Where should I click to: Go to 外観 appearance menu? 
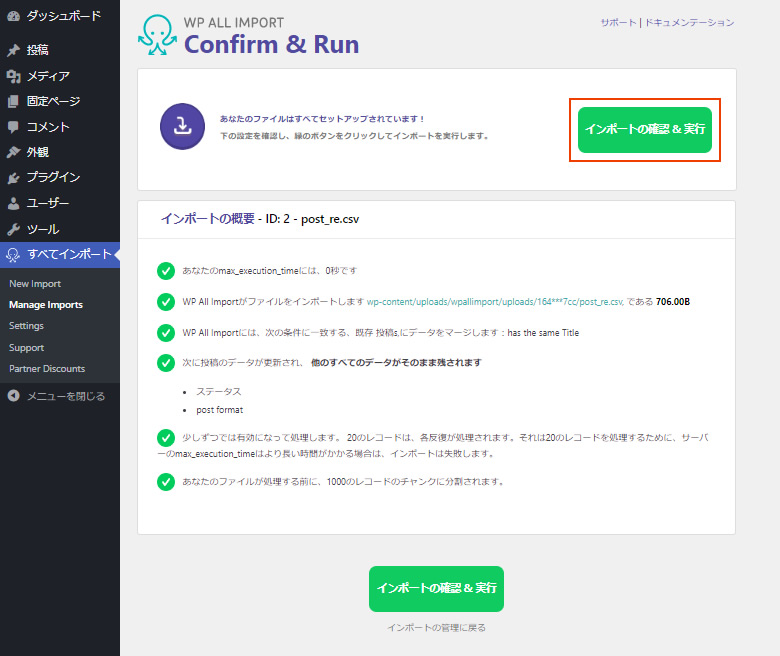coord(38,152)
